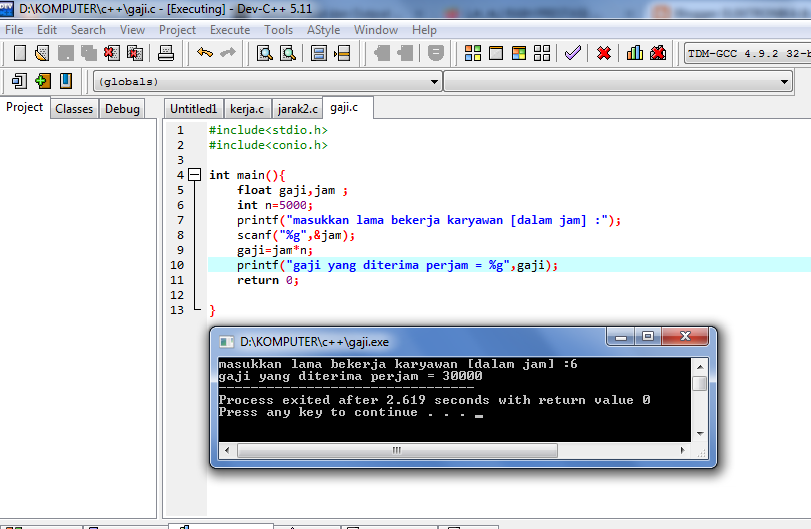Click the Insert snippet icon
The image size is (811, 529).
(19, 81)
